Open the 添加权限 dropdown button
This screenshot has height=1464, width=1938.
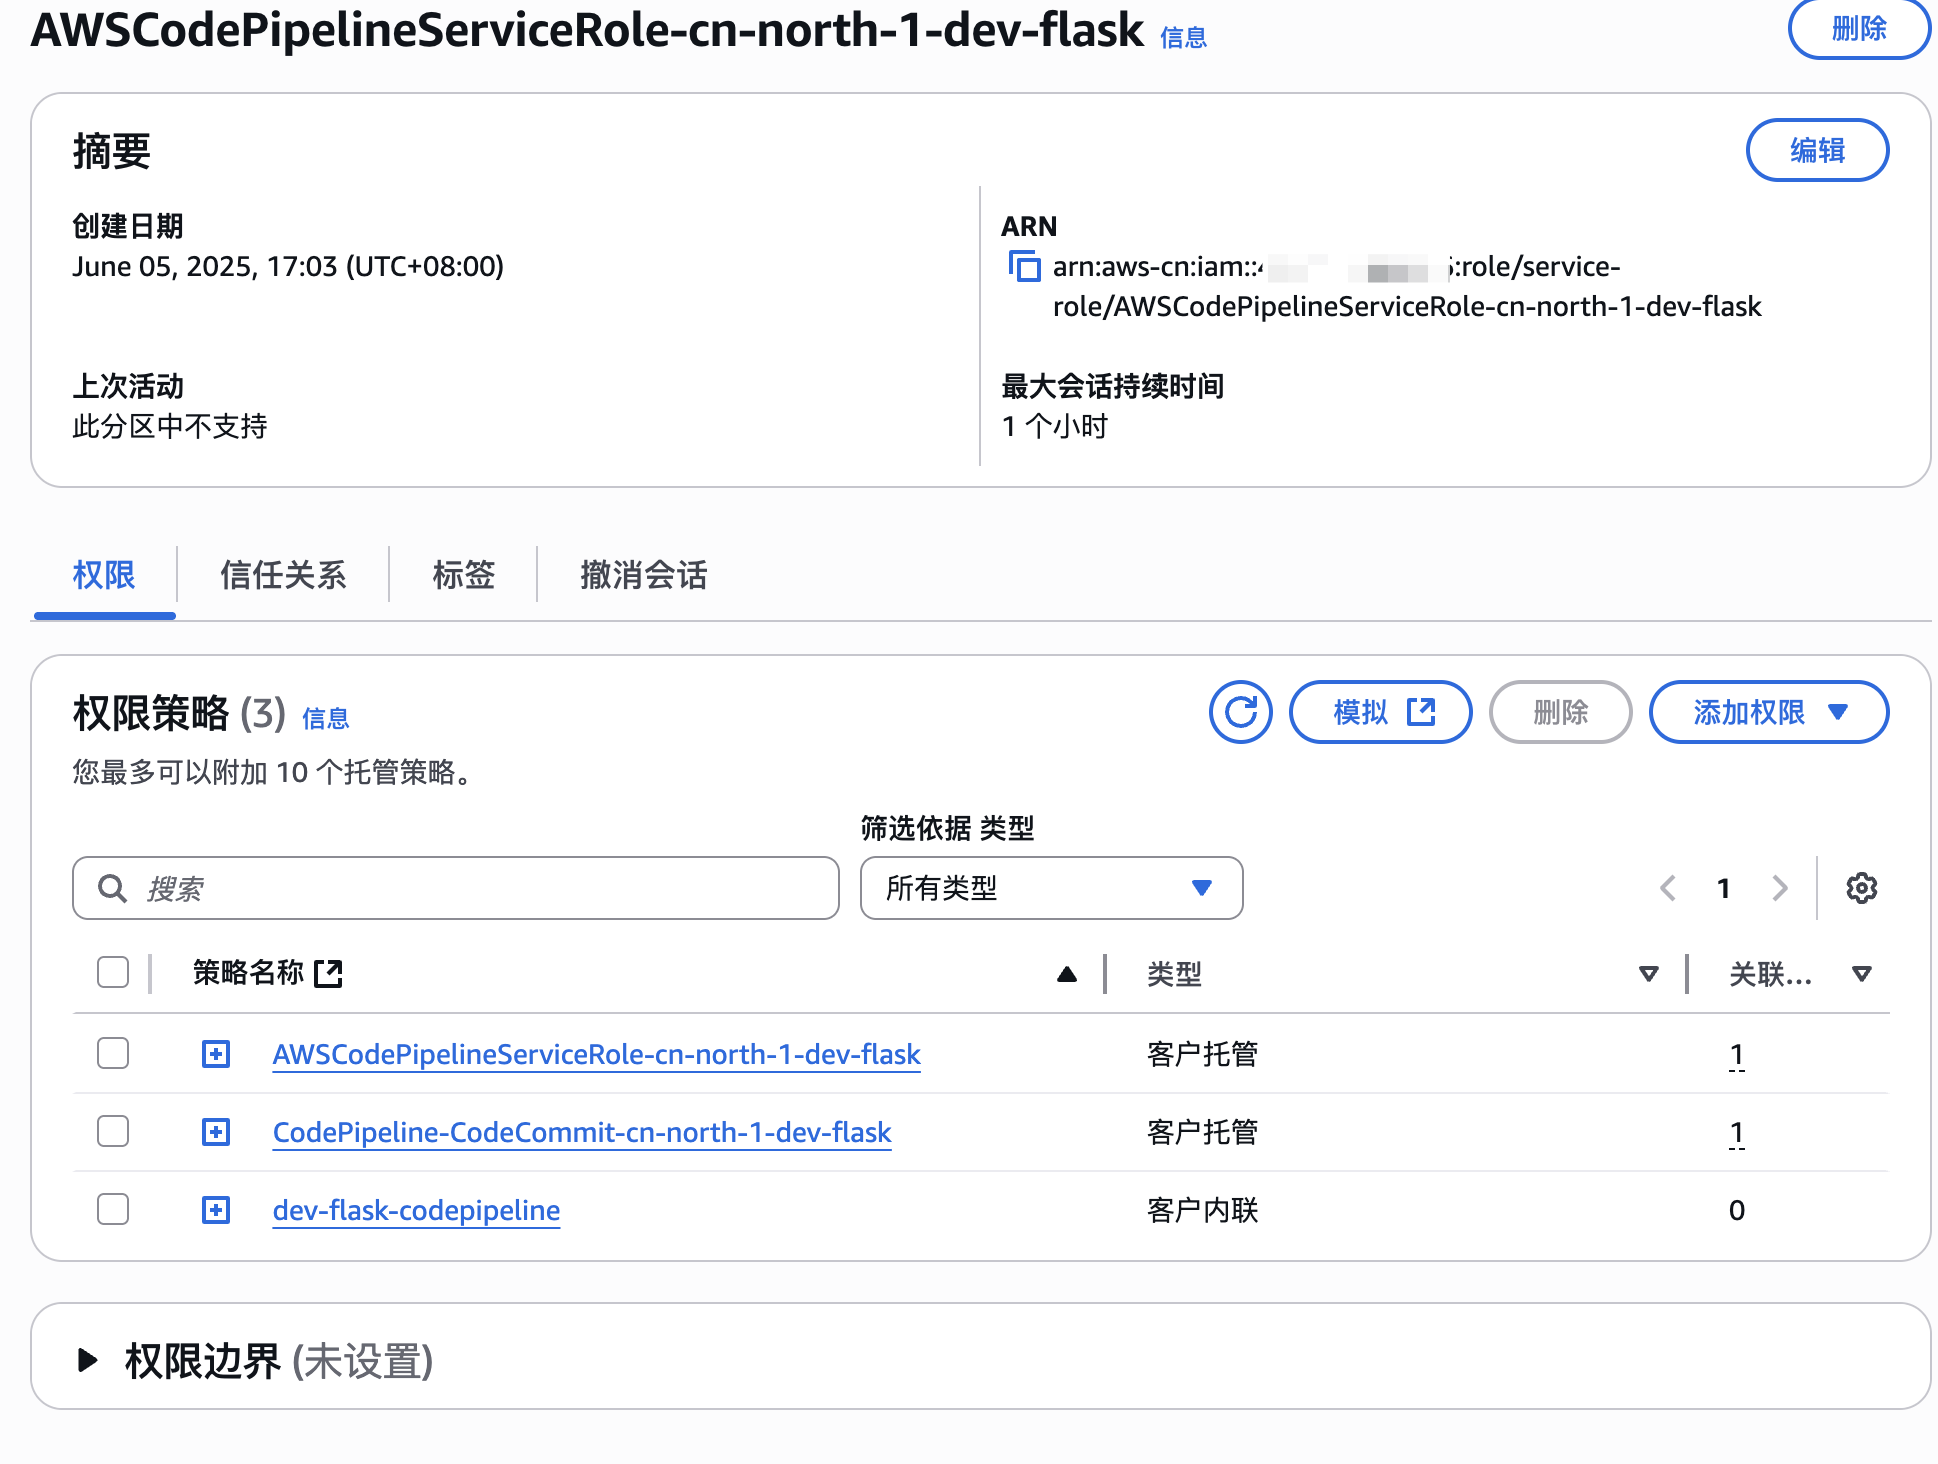[1768, 712]
